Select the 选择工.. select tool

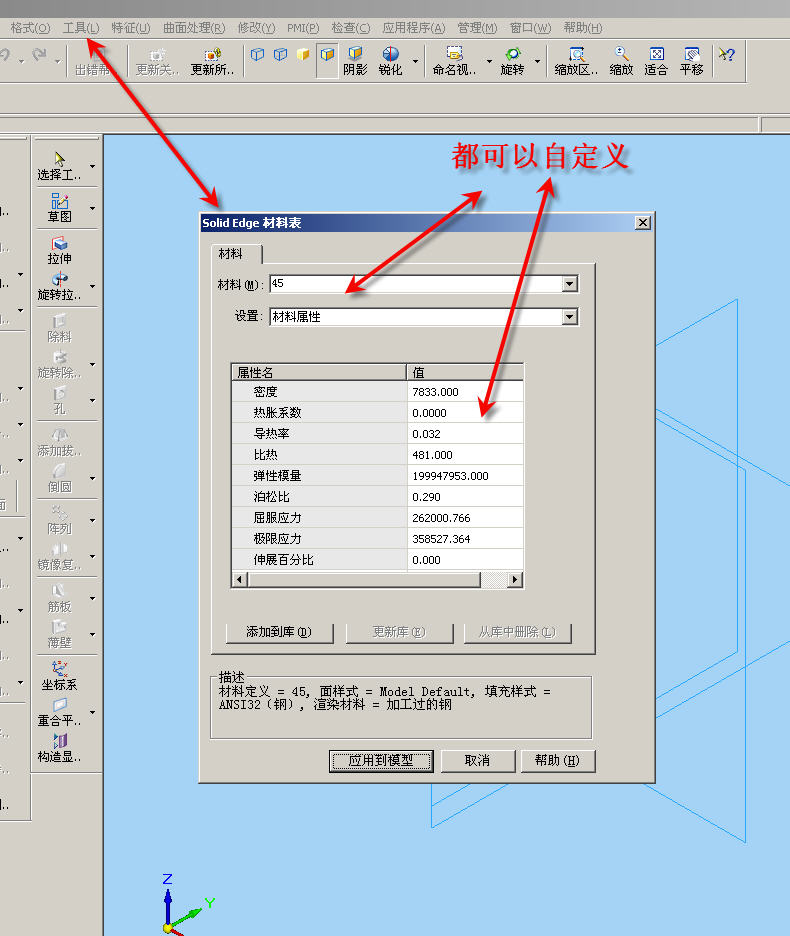tap(59, 166)
